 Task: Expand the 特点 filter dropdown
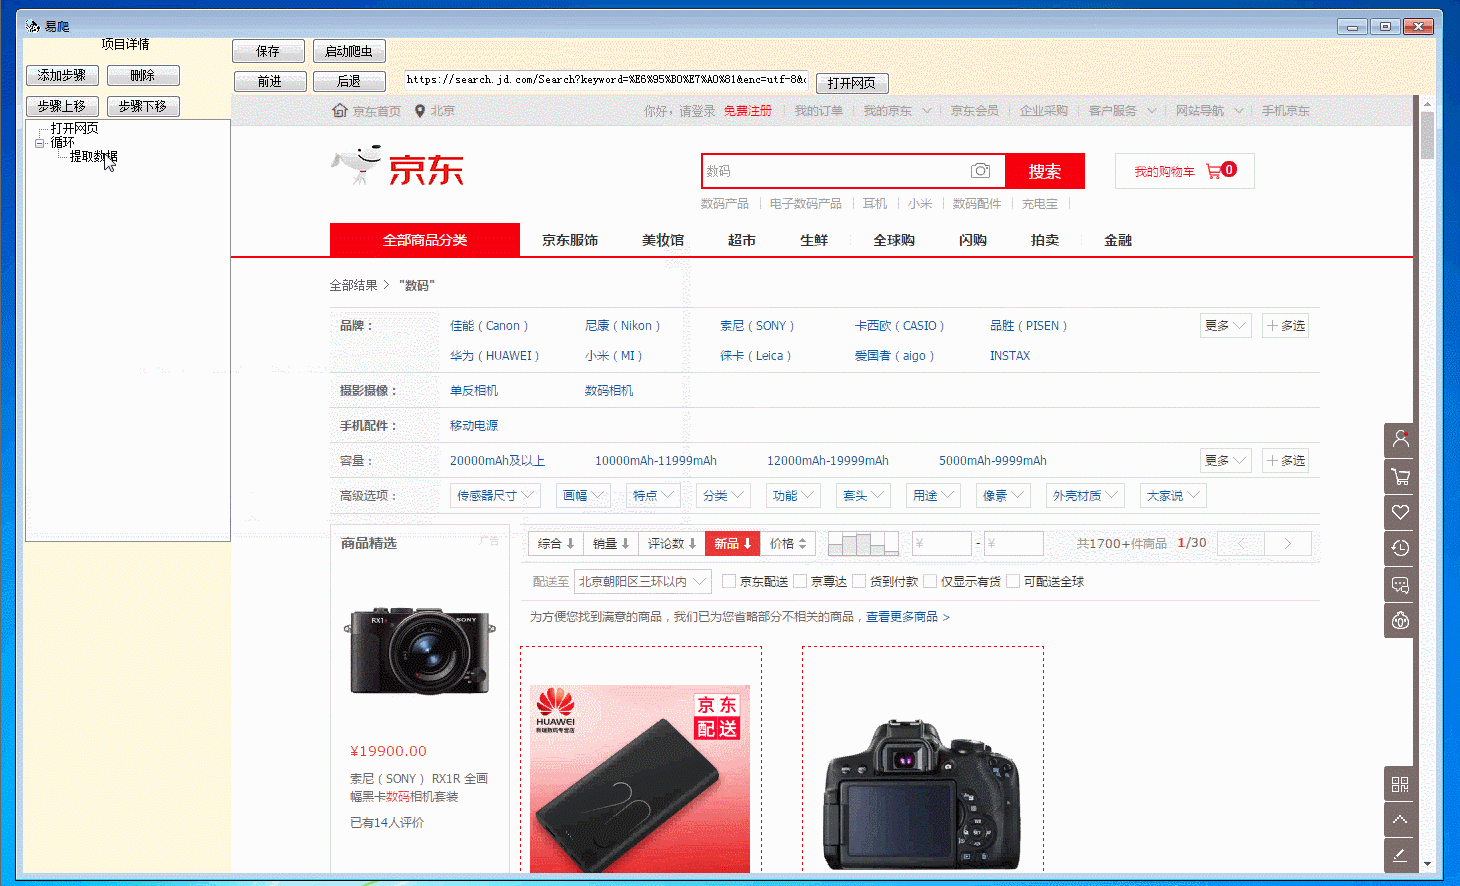(653, 495)
